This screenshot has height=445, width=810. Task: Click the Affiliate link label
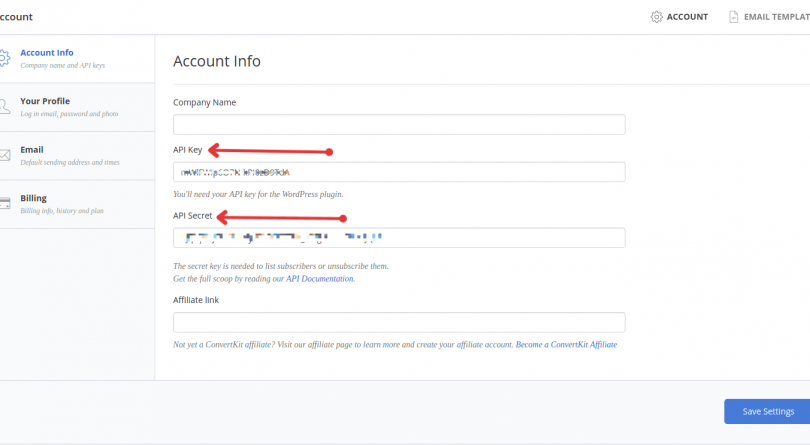coord(196,300)
